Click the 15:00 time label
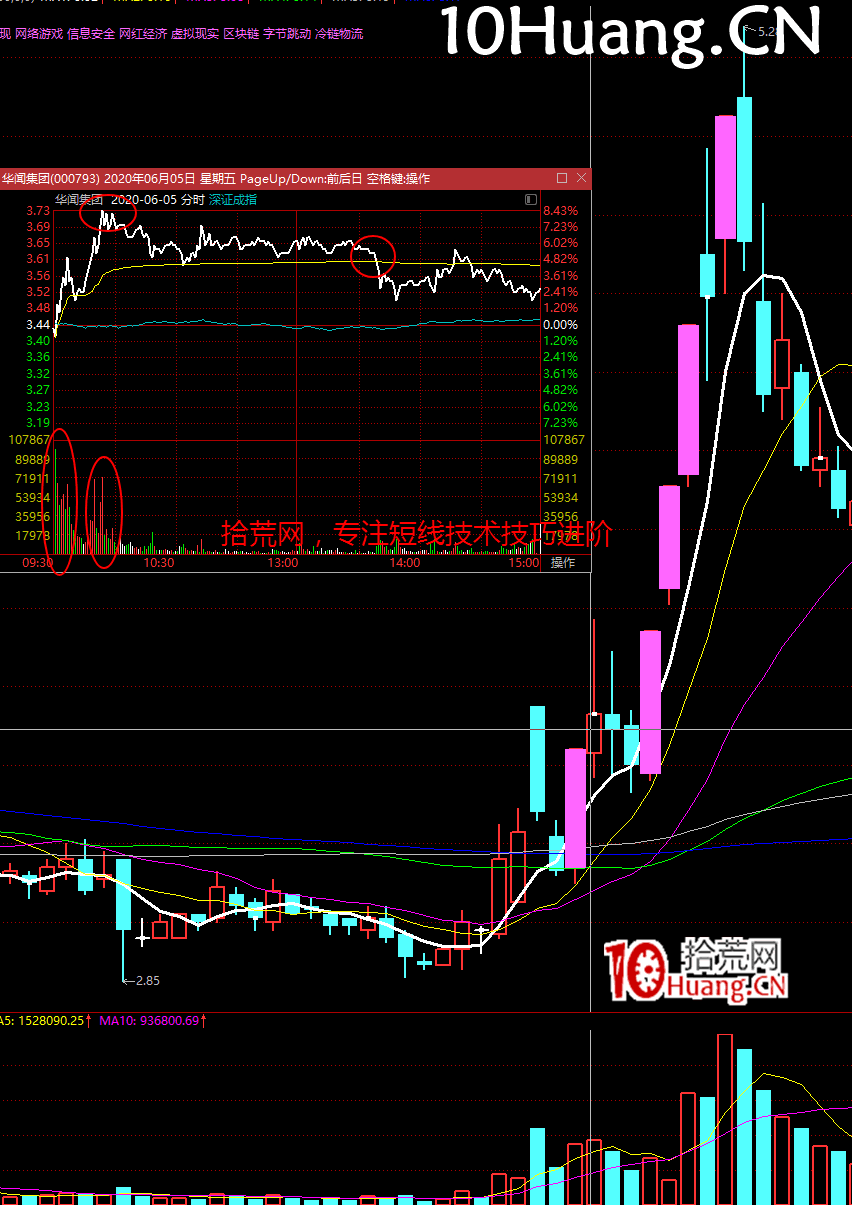This screenshot has width=852, height=1205. [x=524, y=563]
